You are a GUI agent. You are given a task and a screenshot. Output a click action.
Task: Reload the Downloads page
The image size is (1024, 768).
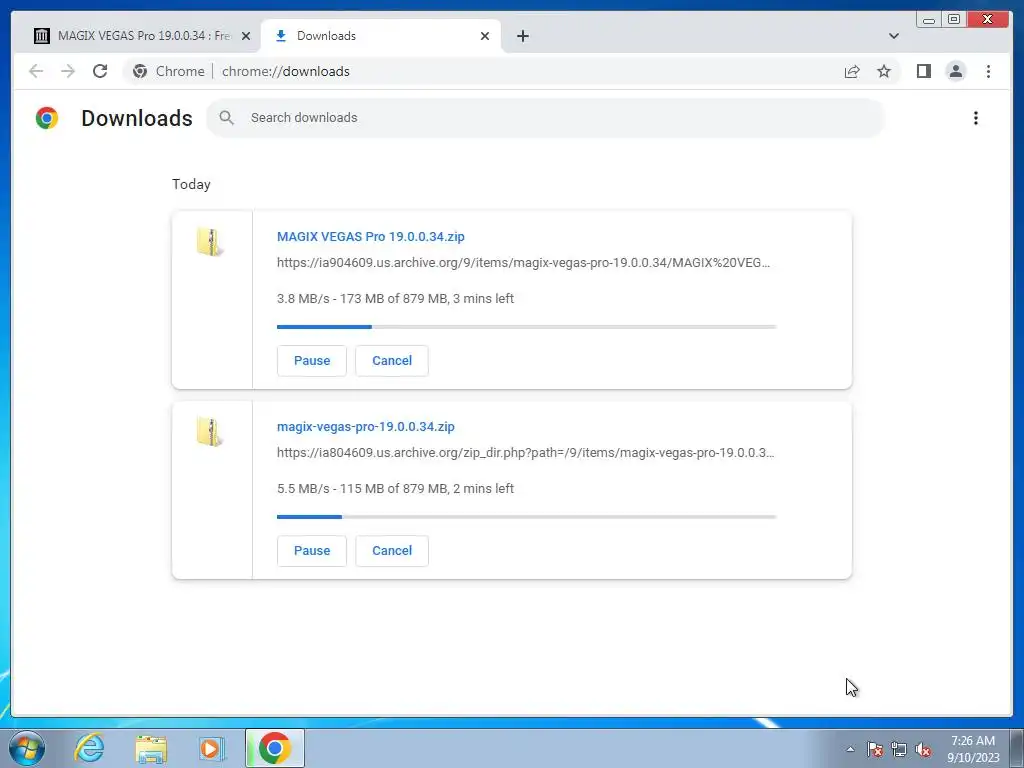(100, 71)
